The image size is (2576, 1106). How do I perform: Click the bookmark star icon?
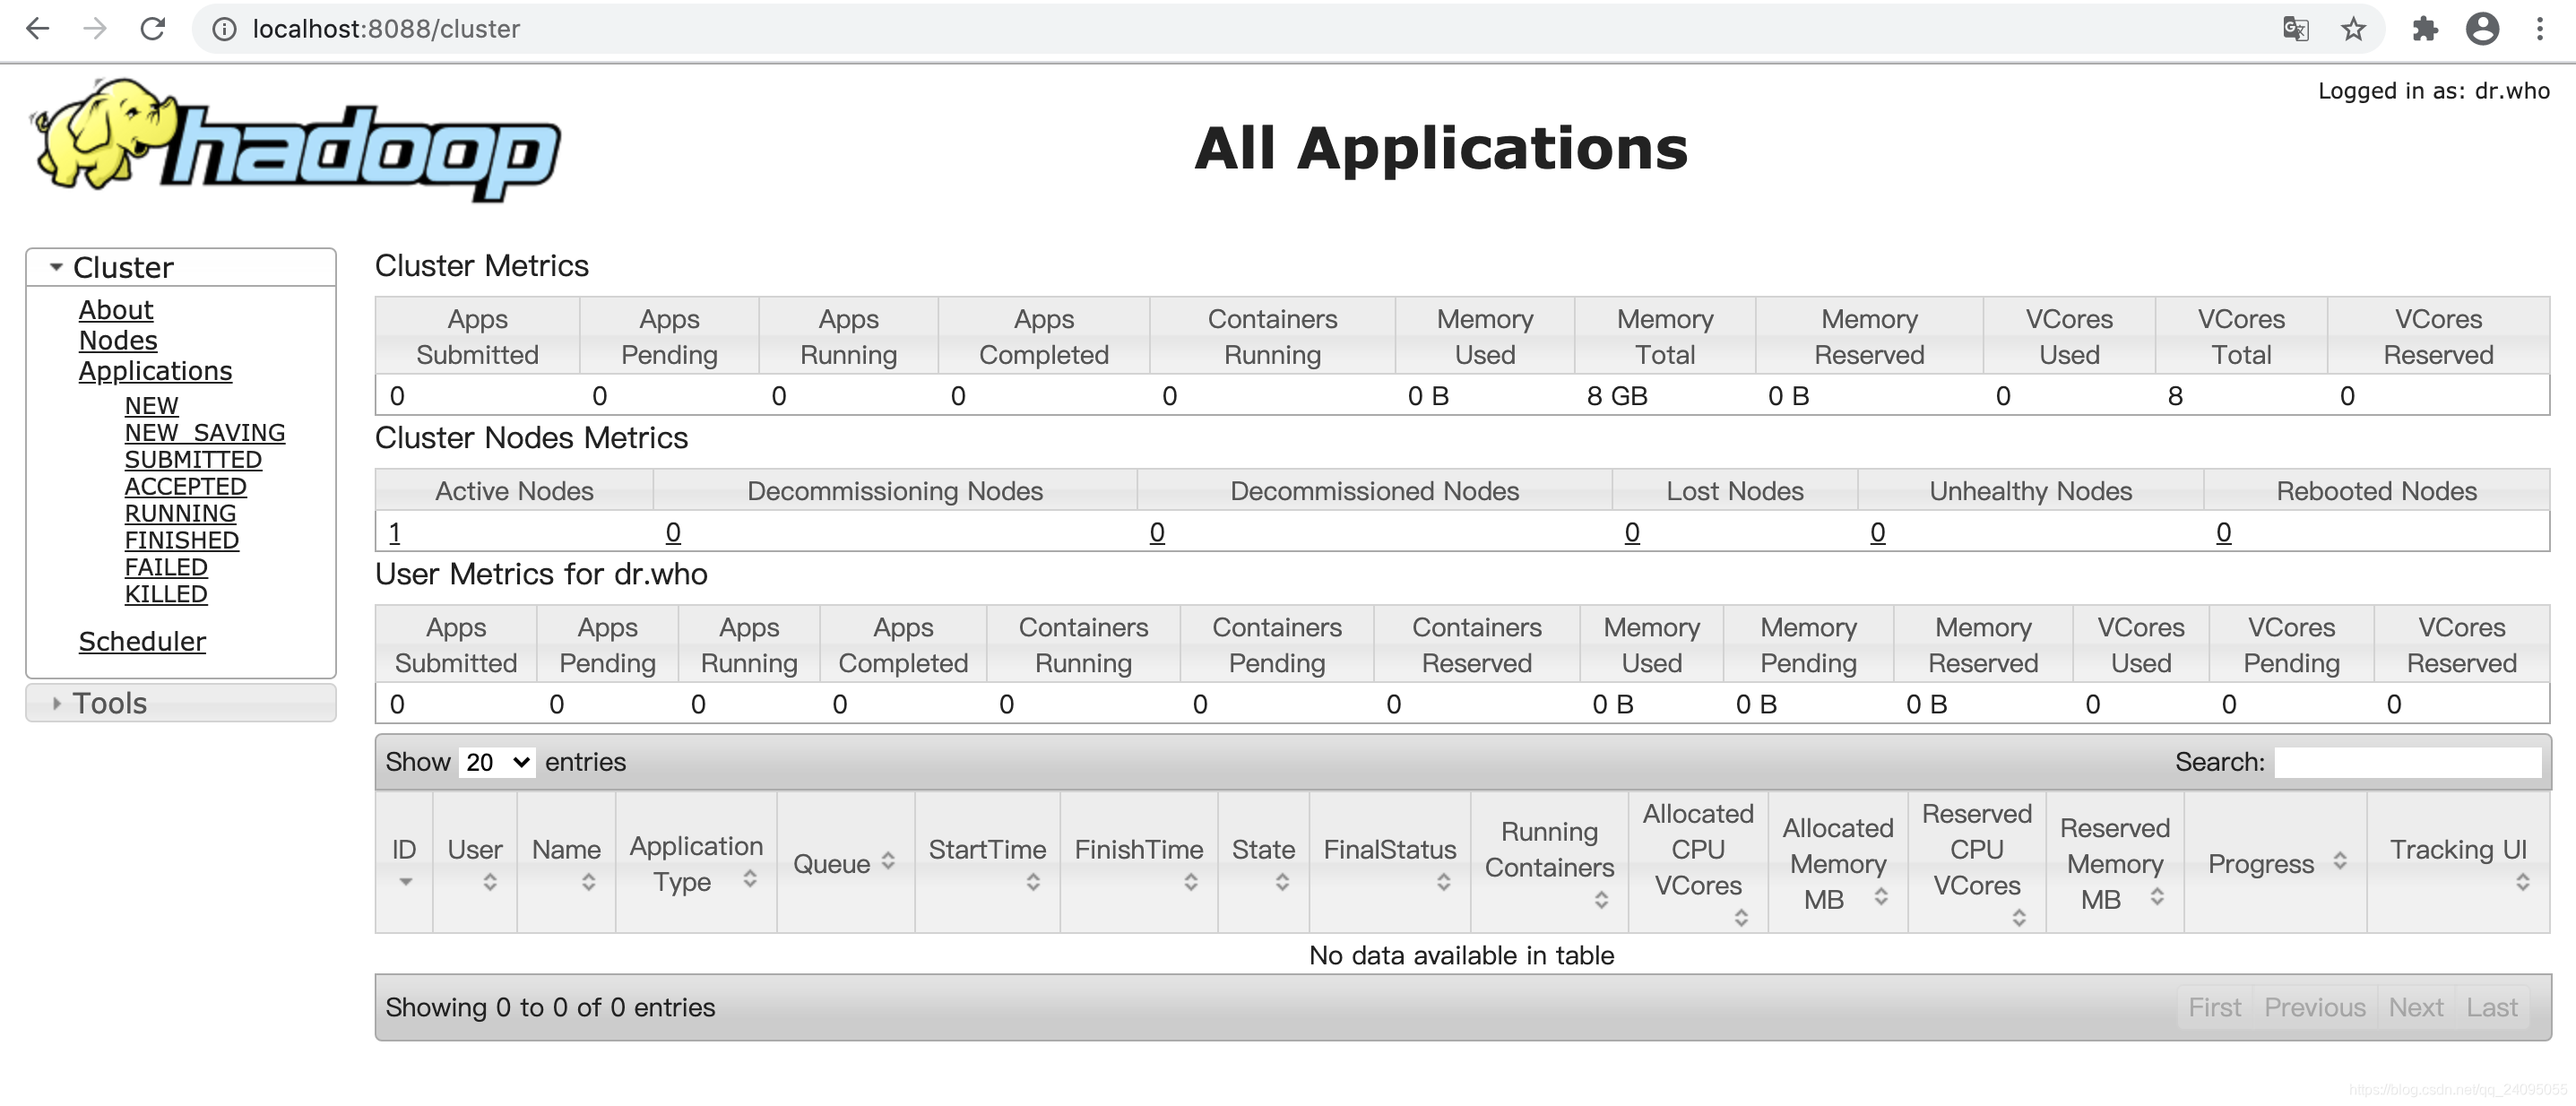(2351, 30)
